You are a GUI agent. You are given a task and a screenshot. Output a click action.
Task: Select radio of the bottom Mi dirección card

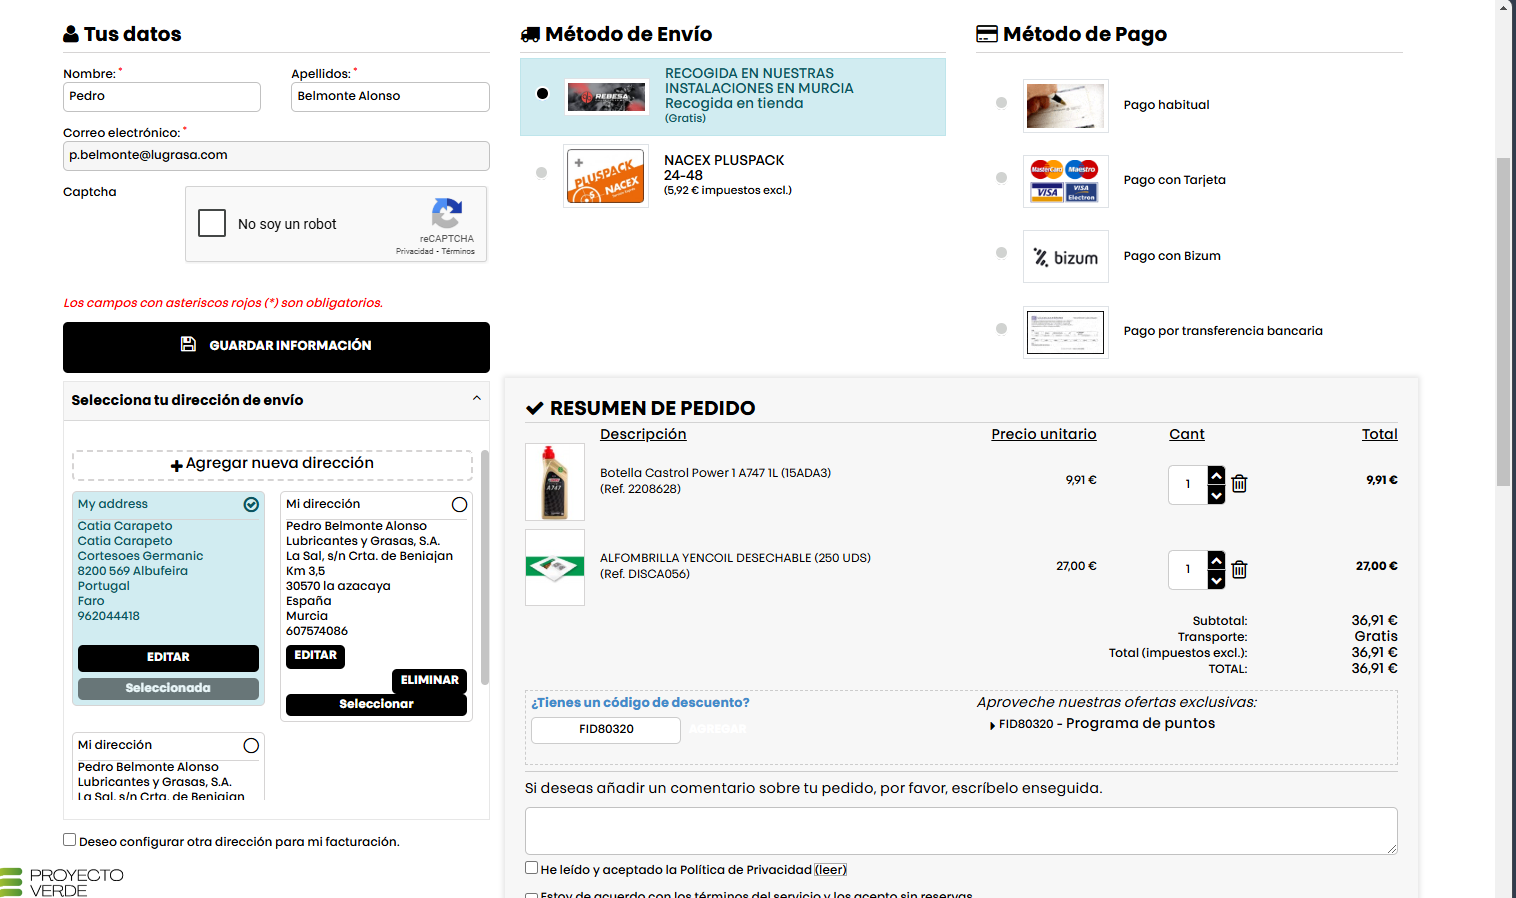coord(252,746)
